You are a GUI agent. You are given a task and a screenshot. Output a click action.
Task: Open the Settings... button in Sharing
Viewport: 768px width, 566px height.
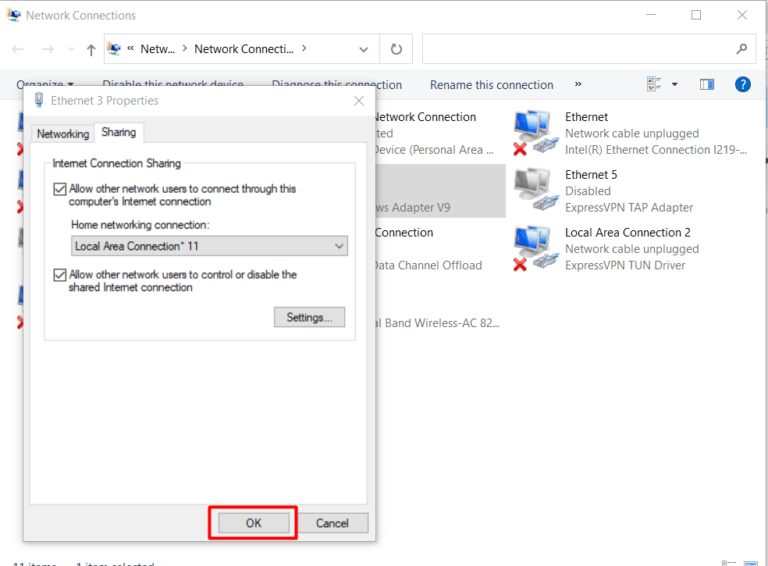point(309,317)
